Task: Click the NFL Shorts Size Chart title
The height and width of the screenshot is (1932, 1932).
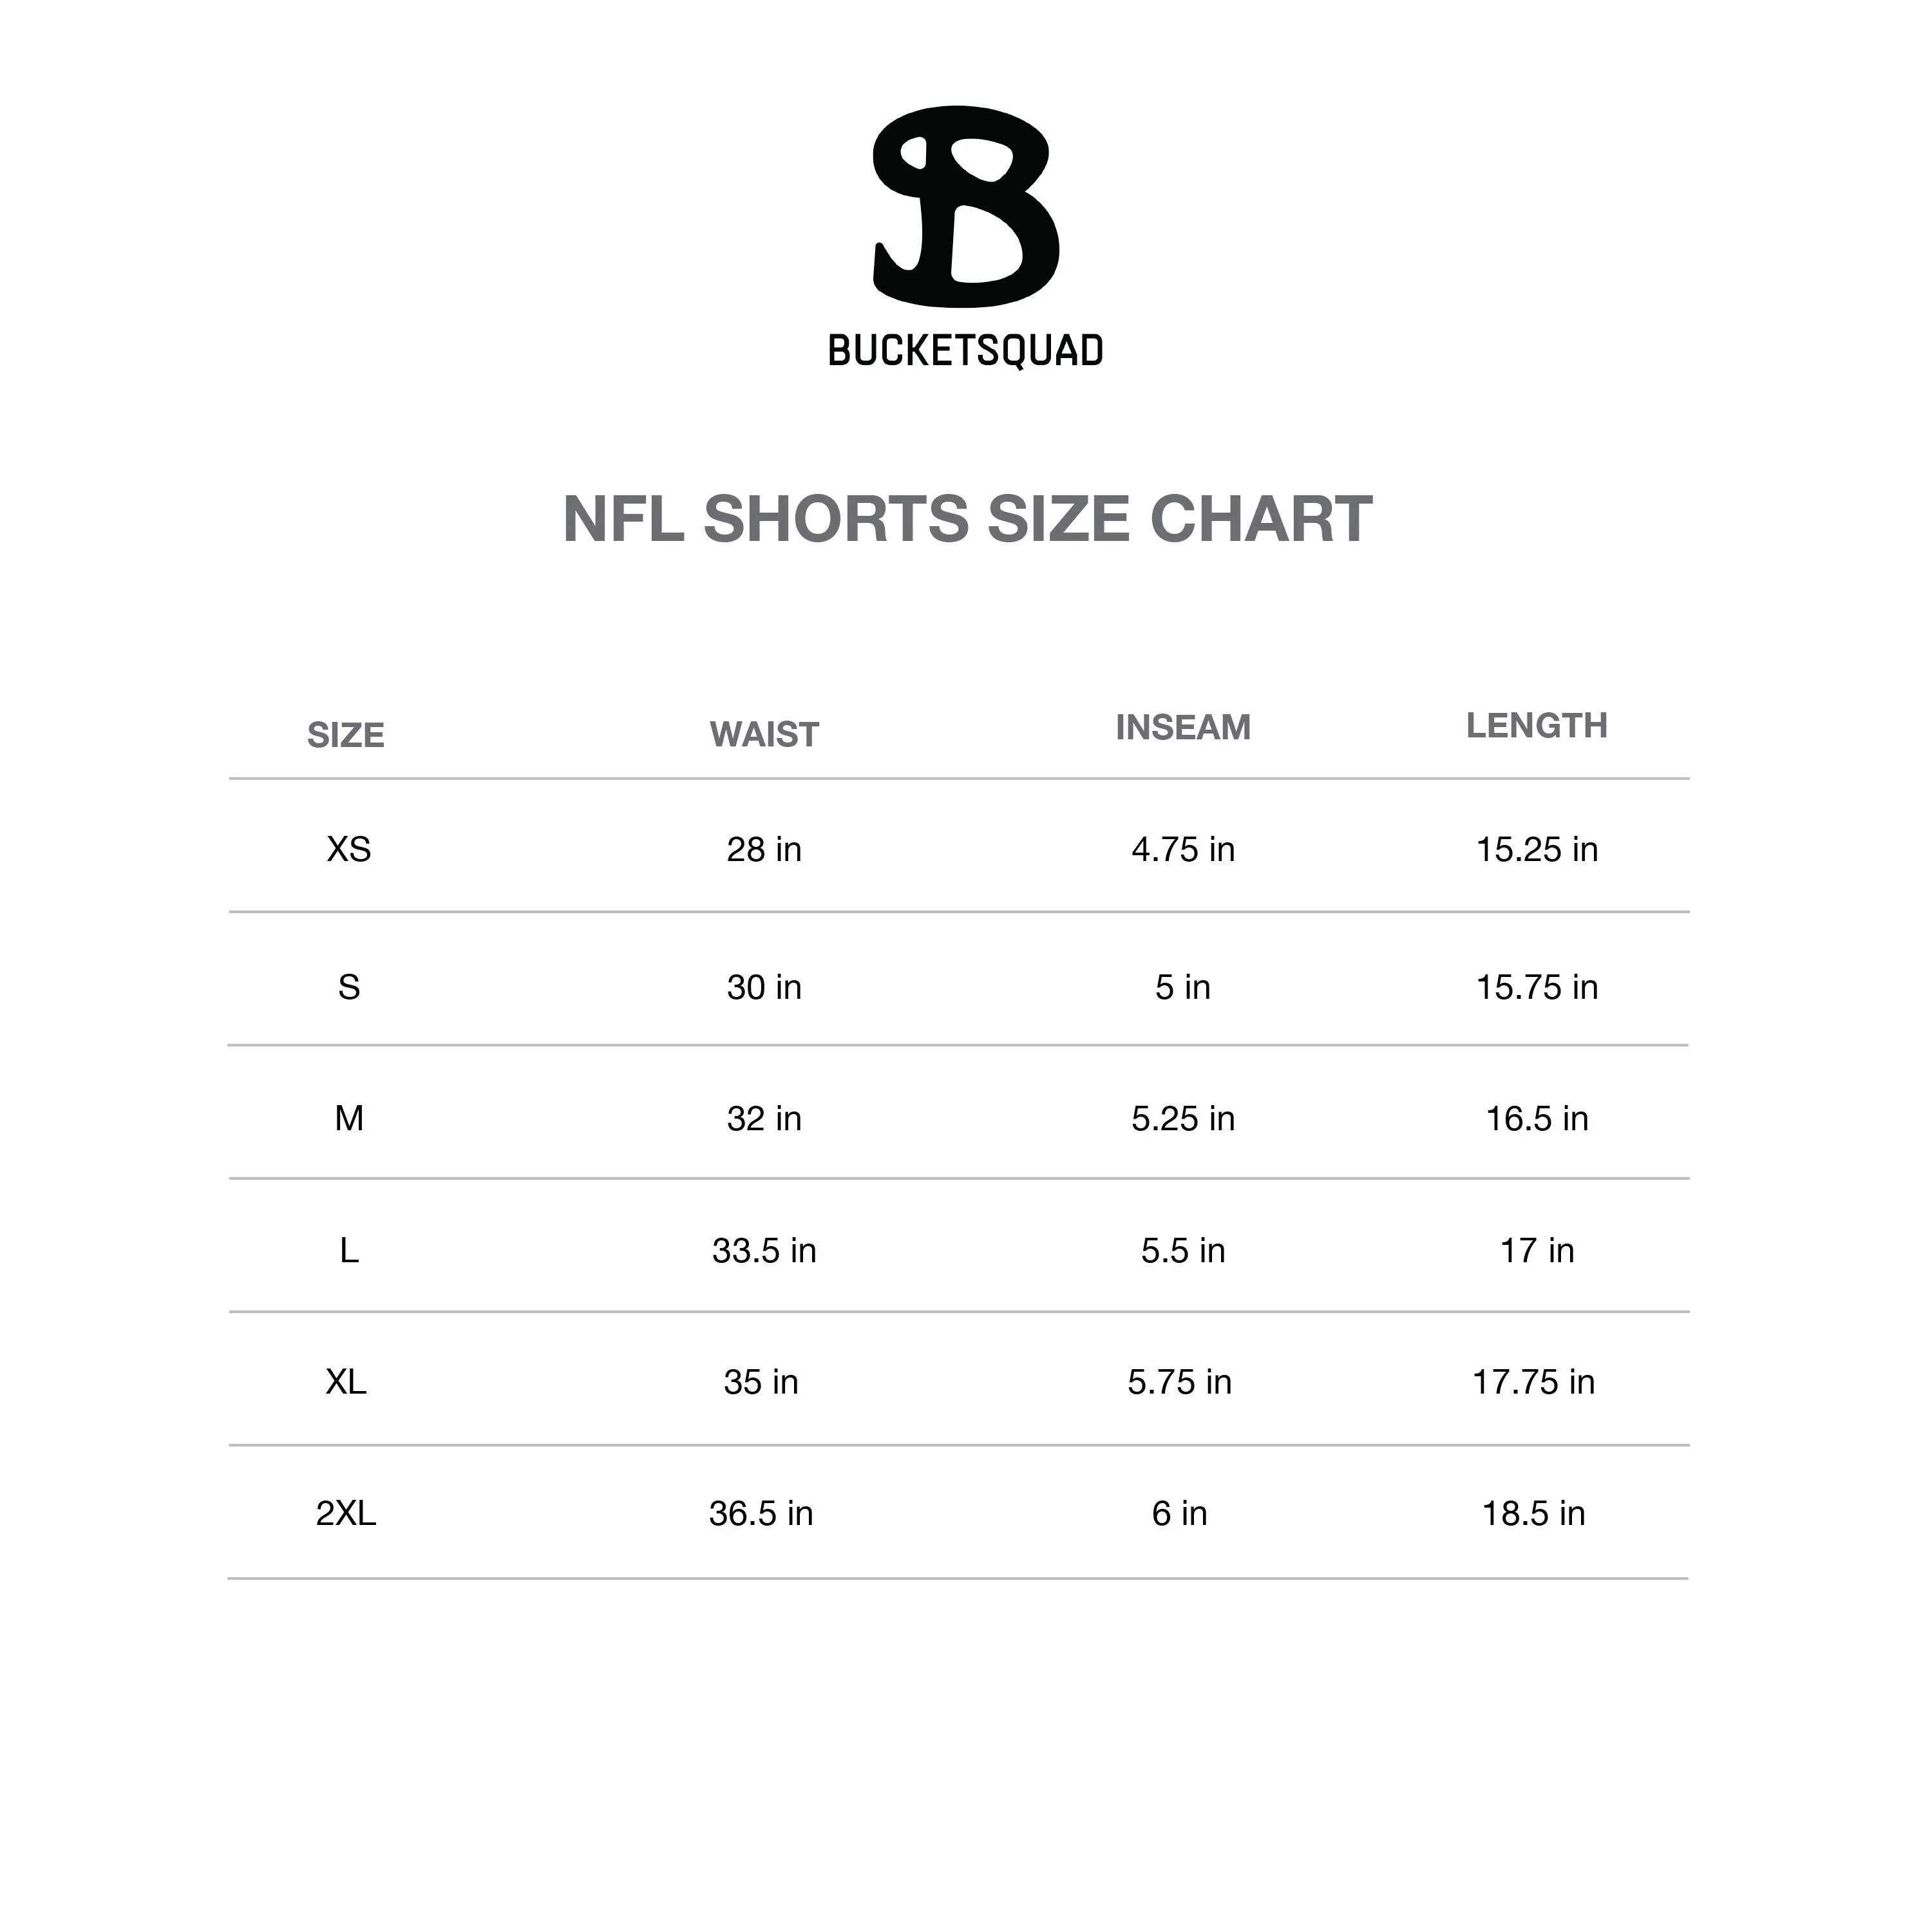Action: tap(966, 519)
